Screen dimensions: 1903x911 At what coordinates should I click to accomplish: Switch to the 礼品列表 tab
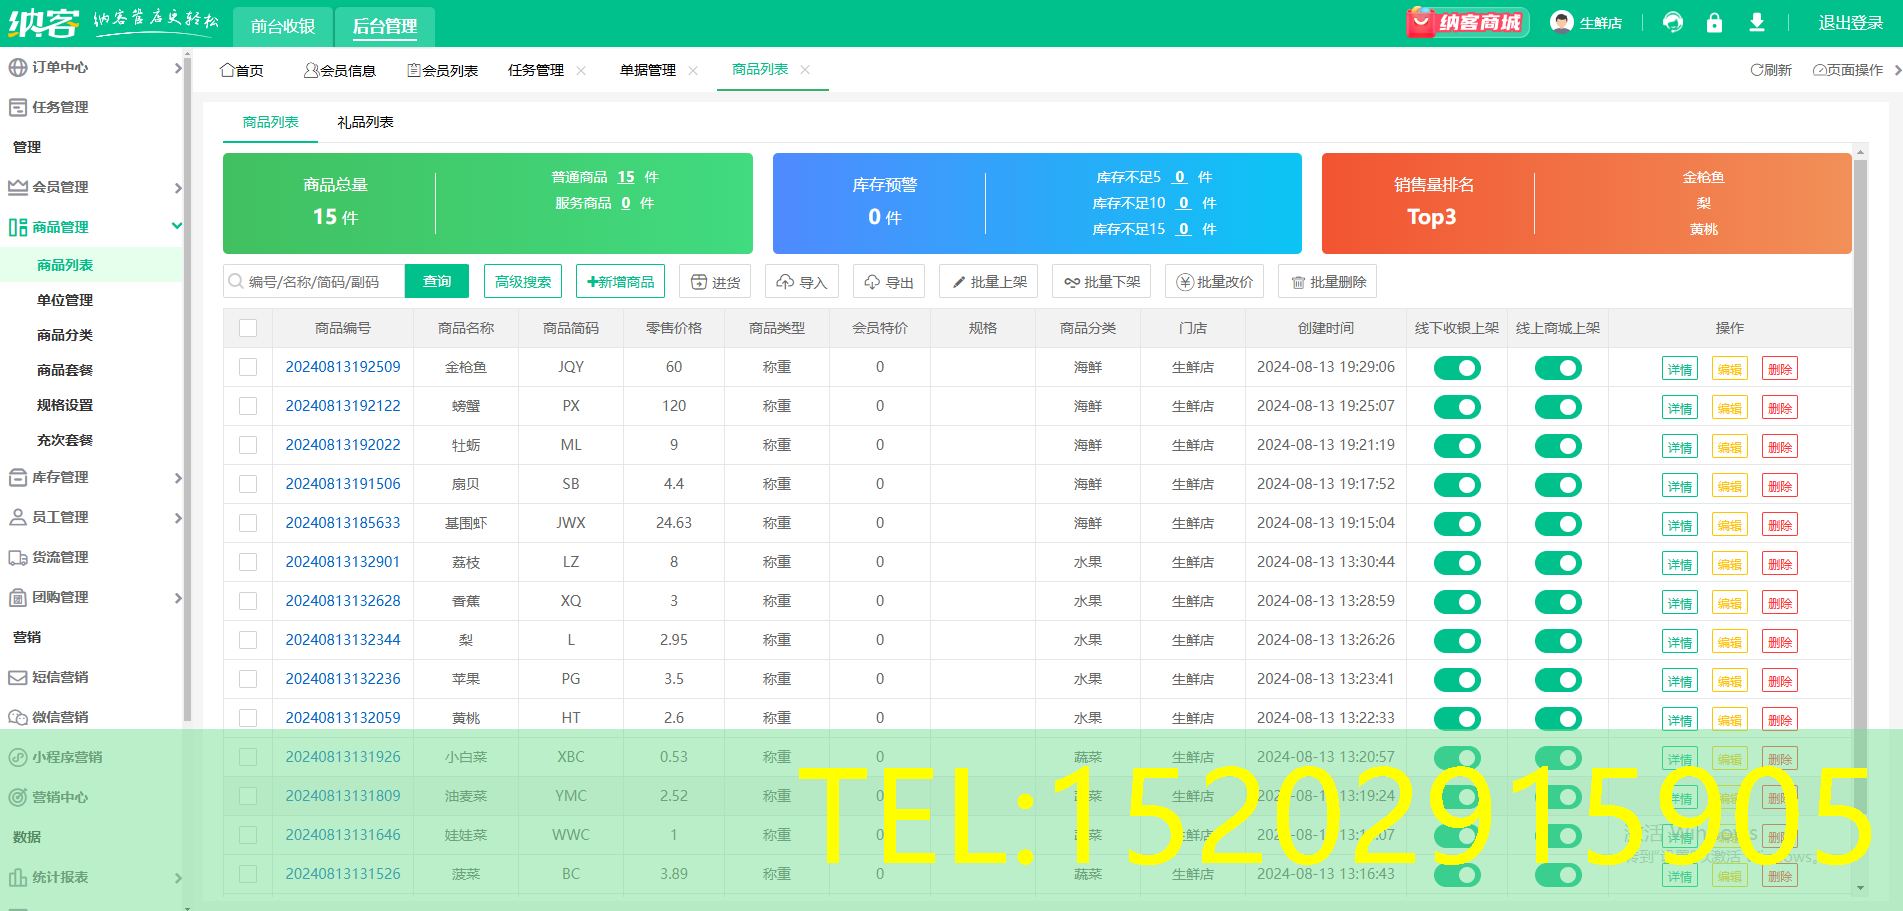(x=366, y=122)
